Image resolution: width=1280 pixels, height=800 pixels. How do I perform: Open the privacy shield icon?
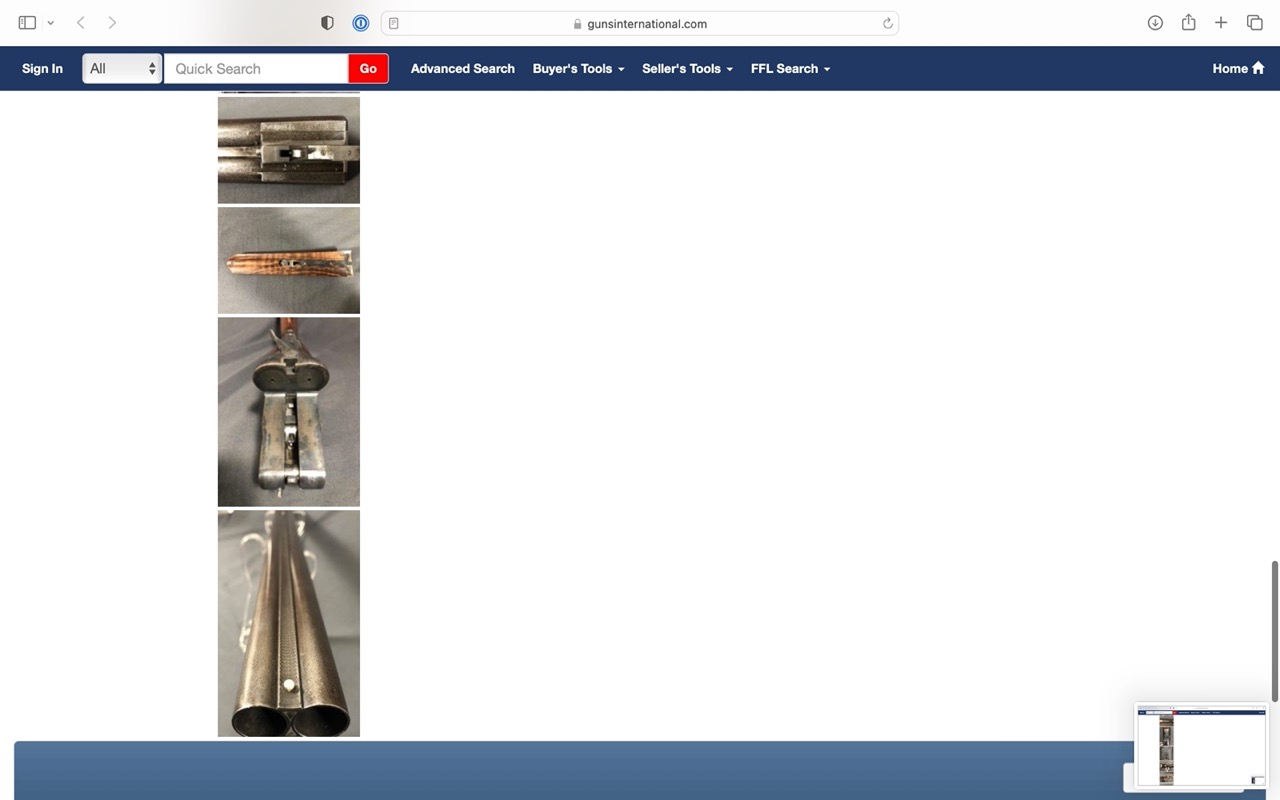[327, 23]
